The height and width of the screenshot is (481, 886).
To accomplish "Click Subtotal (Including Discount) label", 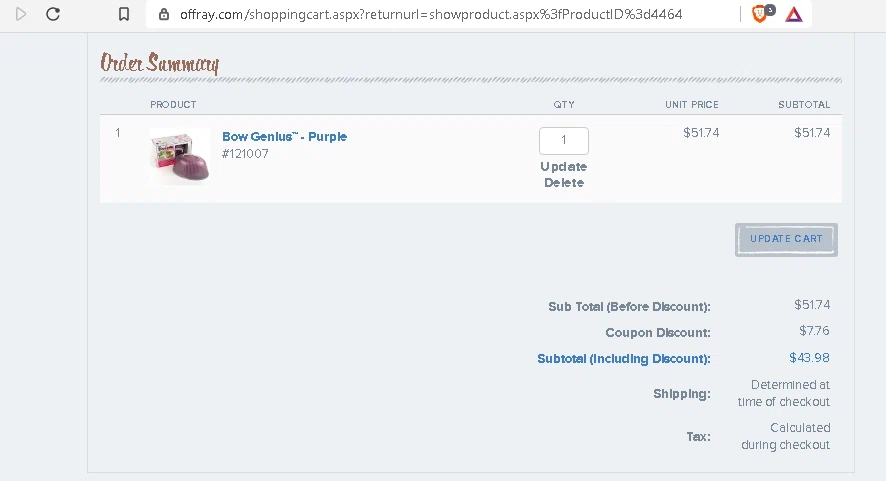I will 624,359.
